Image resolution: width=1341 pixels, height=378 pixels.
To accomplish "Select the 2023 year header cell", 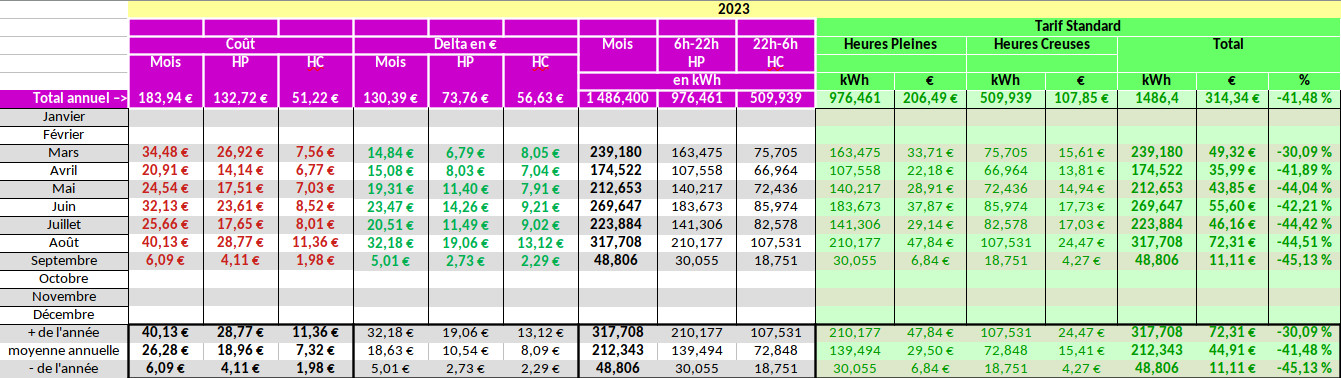I will click(735, 8).
